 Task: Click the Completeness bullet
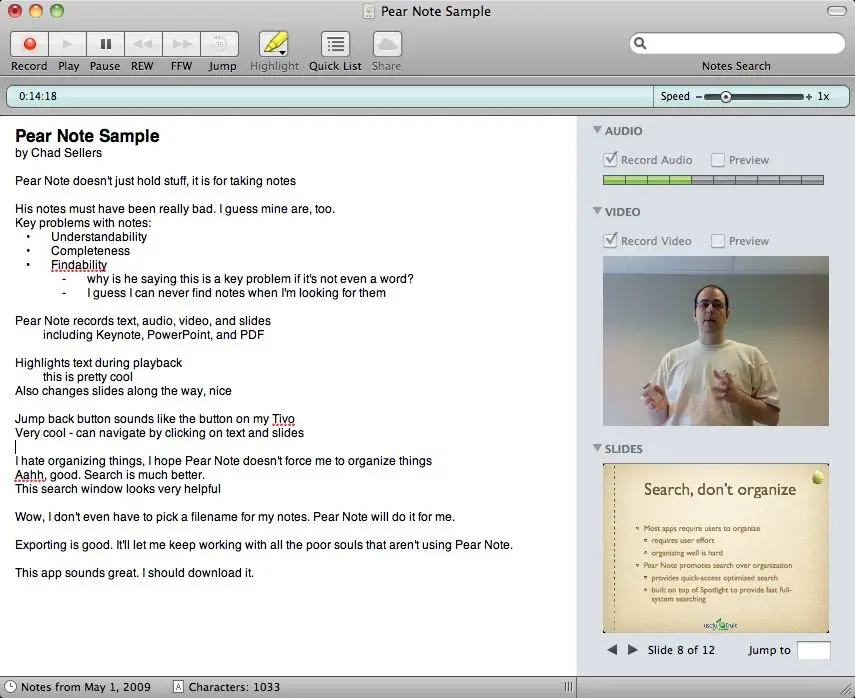click(x=91, y=251)
